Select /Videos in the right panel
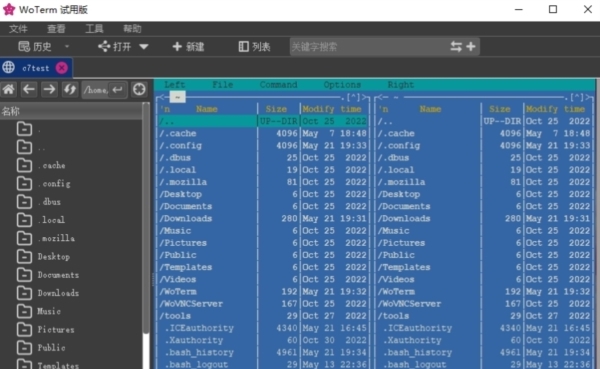Image resolution: width=600 pixels, height=369 pixels. [484, 279]
